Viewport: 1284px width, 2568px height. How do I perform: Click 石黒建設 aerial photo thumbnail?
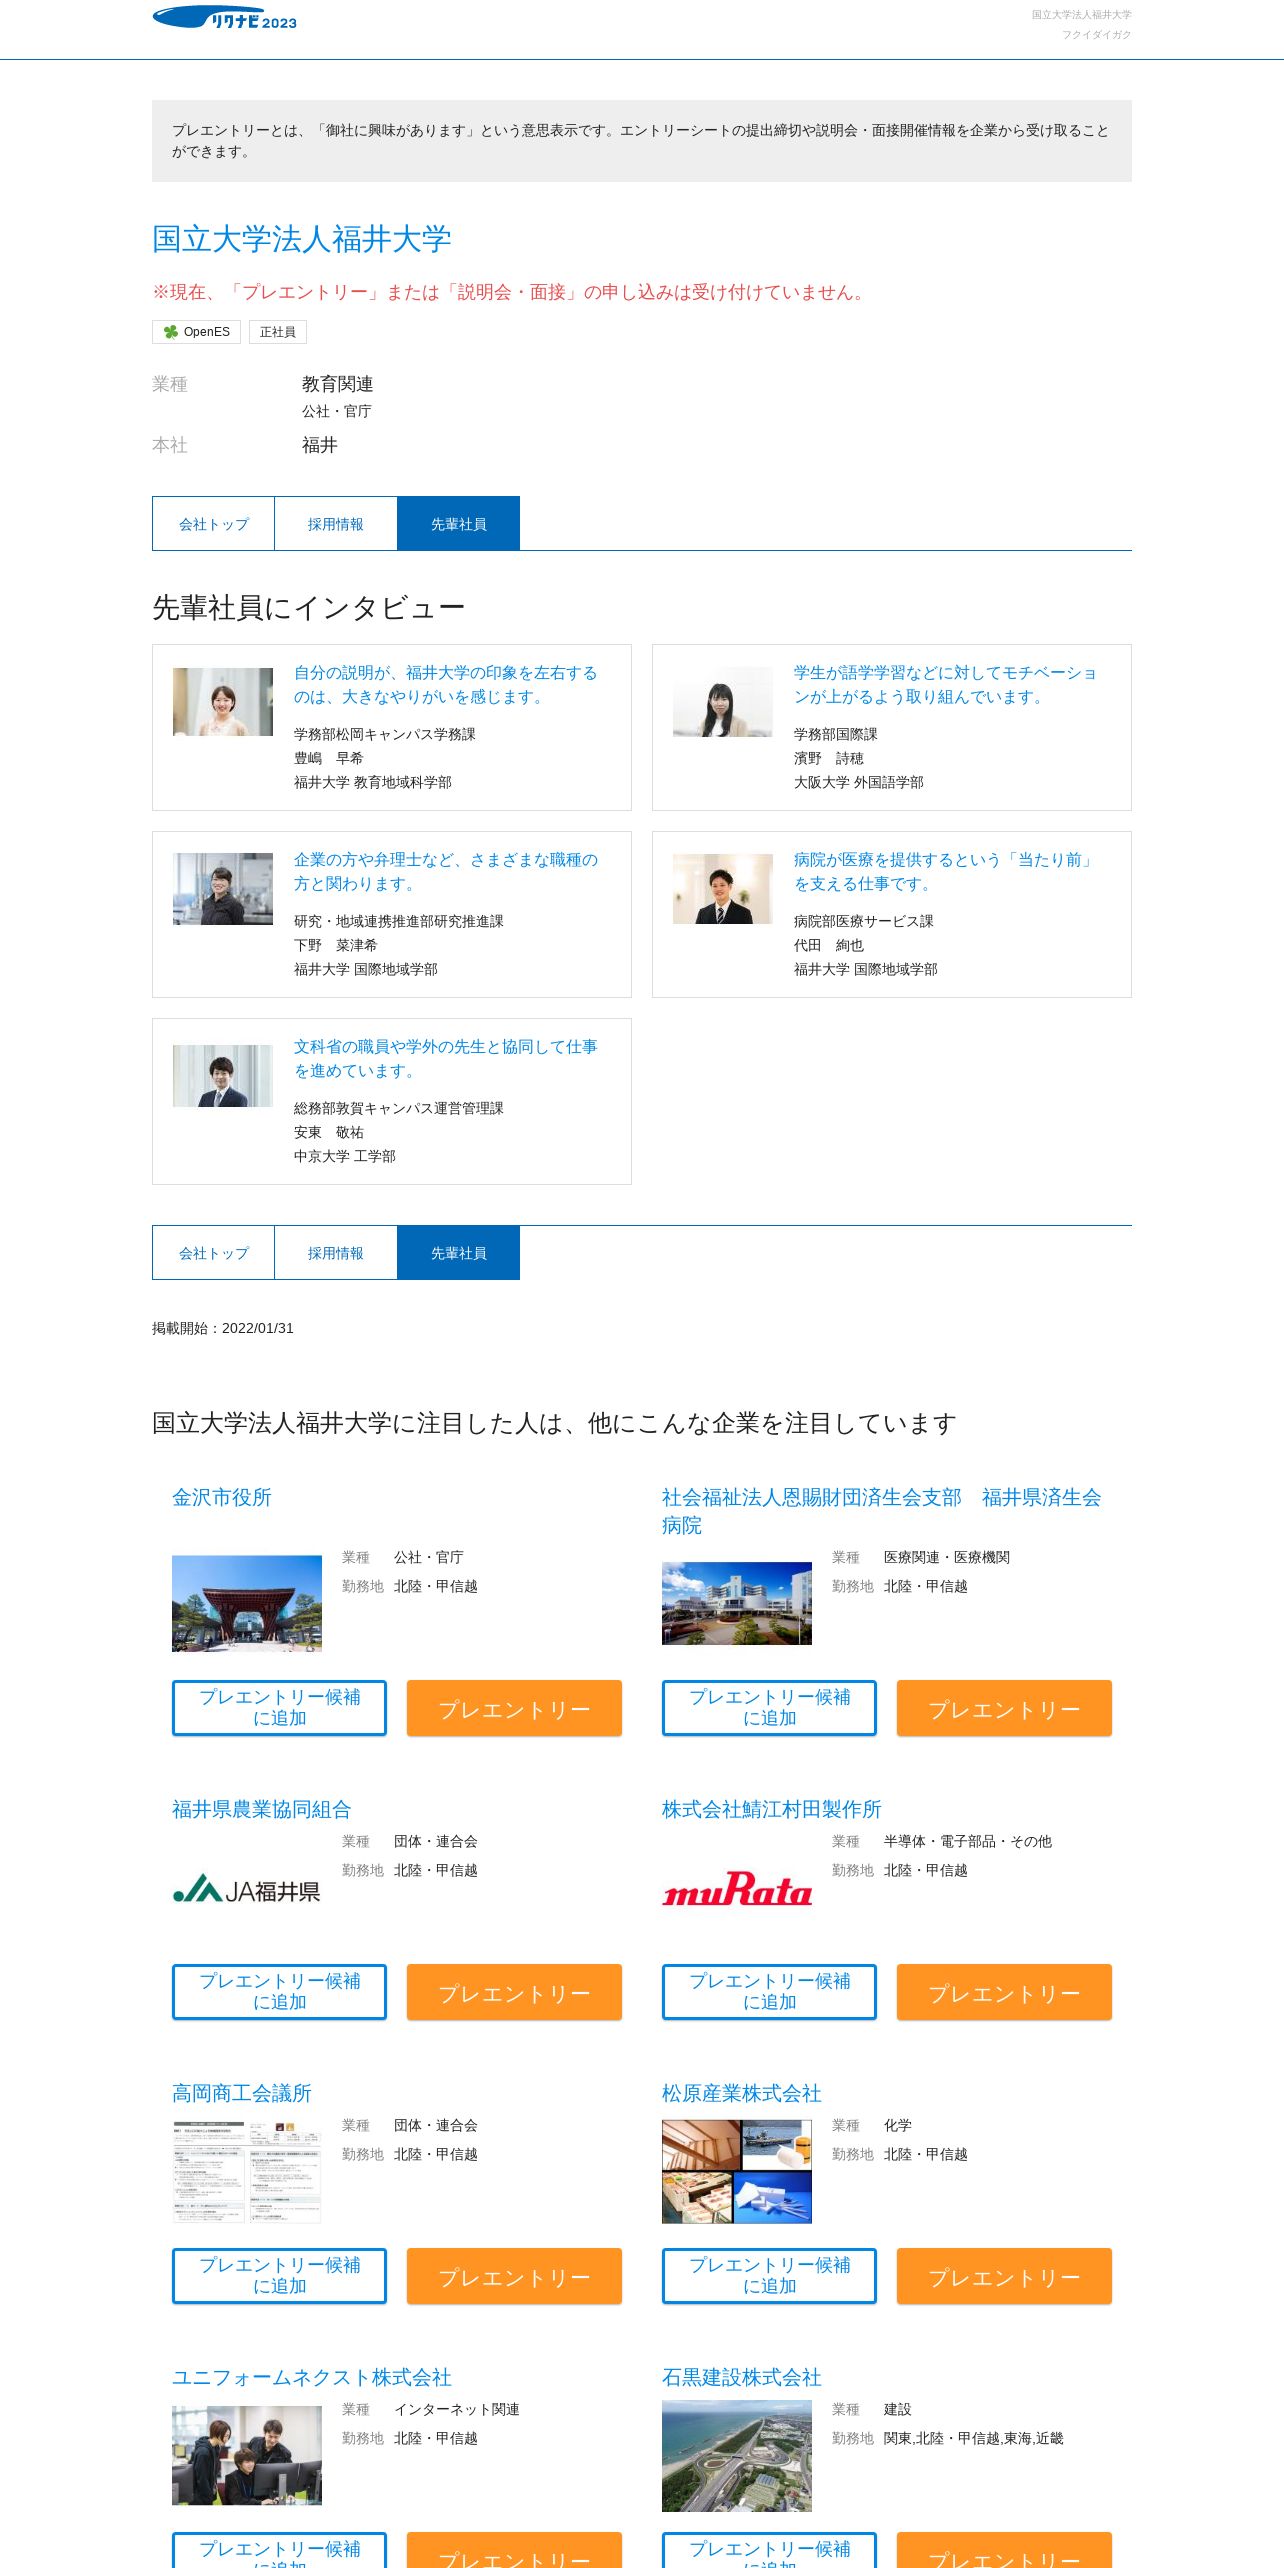pyautogui.click(x=737, y=2458)
